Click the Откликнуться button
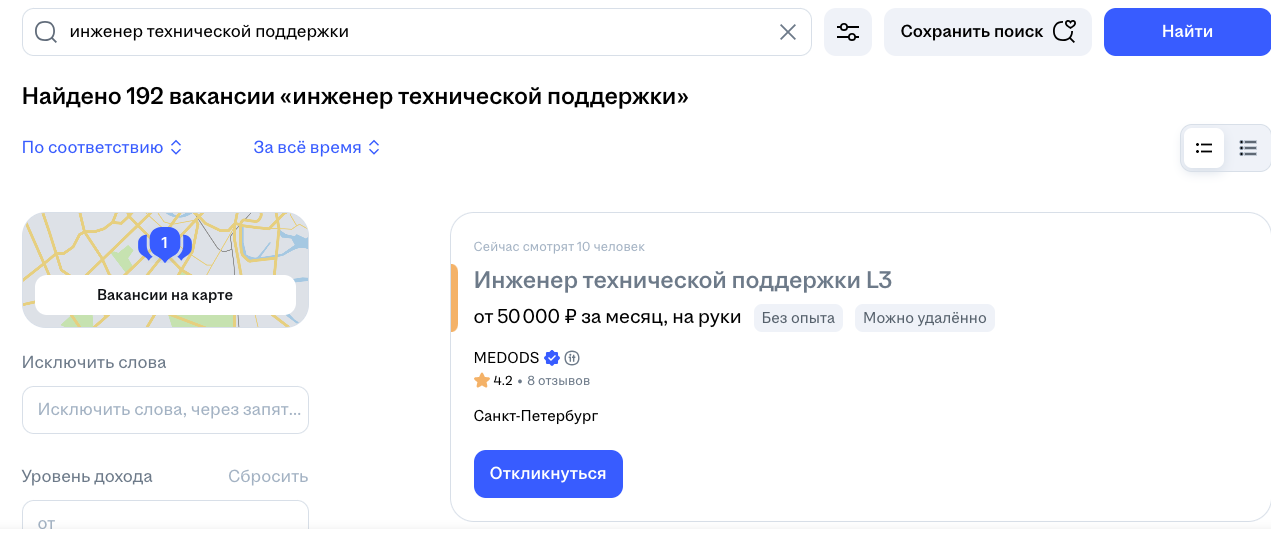This screenshot has width=1271, height=536. (548, 474)
